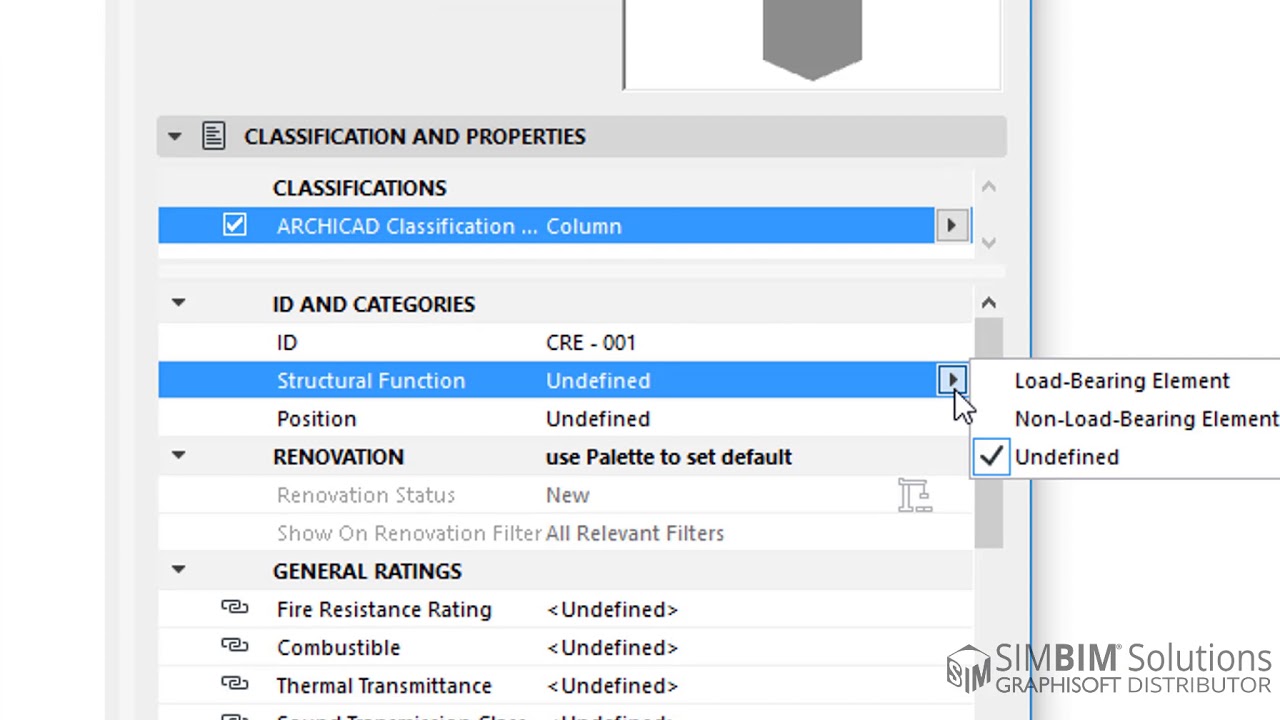Collapse the Renovation group
The height and width of the screenshot is (720, 1280).
pyautogui.click(x=178, y=456)
